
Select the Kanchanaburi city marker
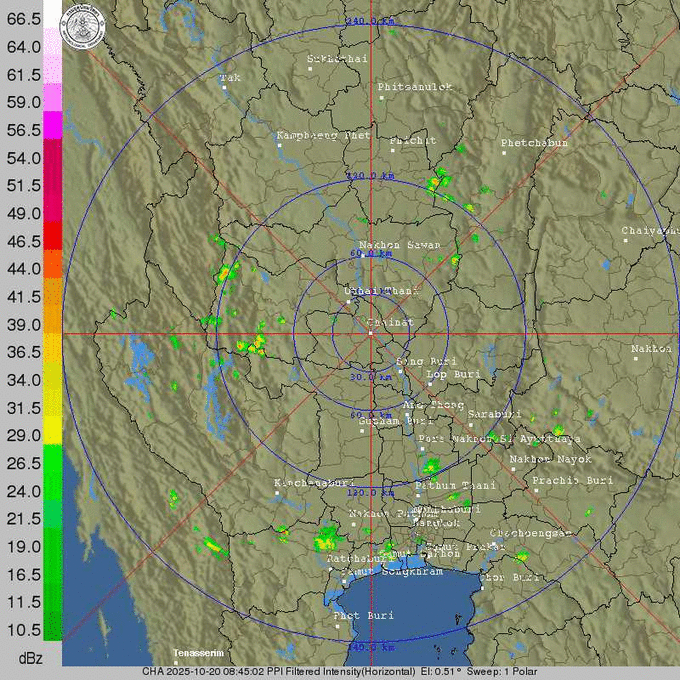point(277,494)
